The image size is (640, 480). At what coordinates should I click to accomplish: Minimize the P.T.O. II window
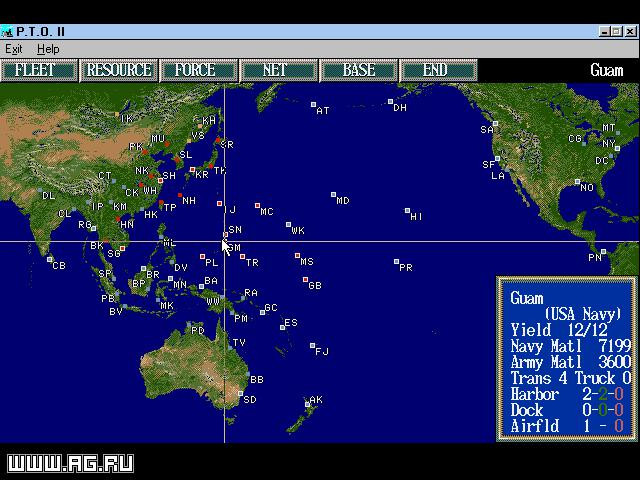click(x=604, y=31)
